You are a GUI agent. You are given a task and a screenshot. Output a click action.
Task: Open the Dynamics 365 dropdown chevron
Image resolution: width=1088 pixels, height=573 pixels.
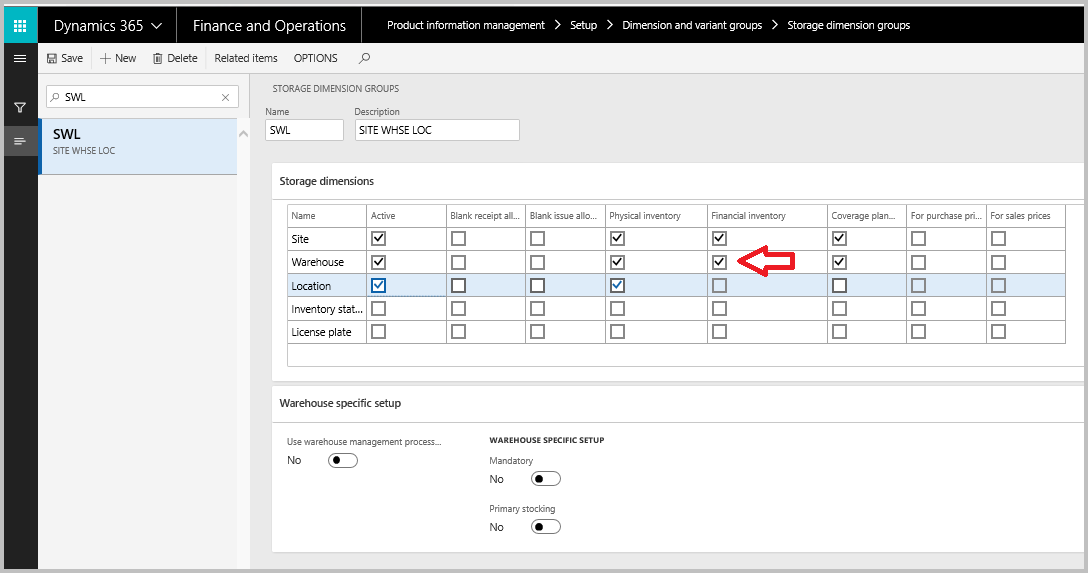click(157, 26)
